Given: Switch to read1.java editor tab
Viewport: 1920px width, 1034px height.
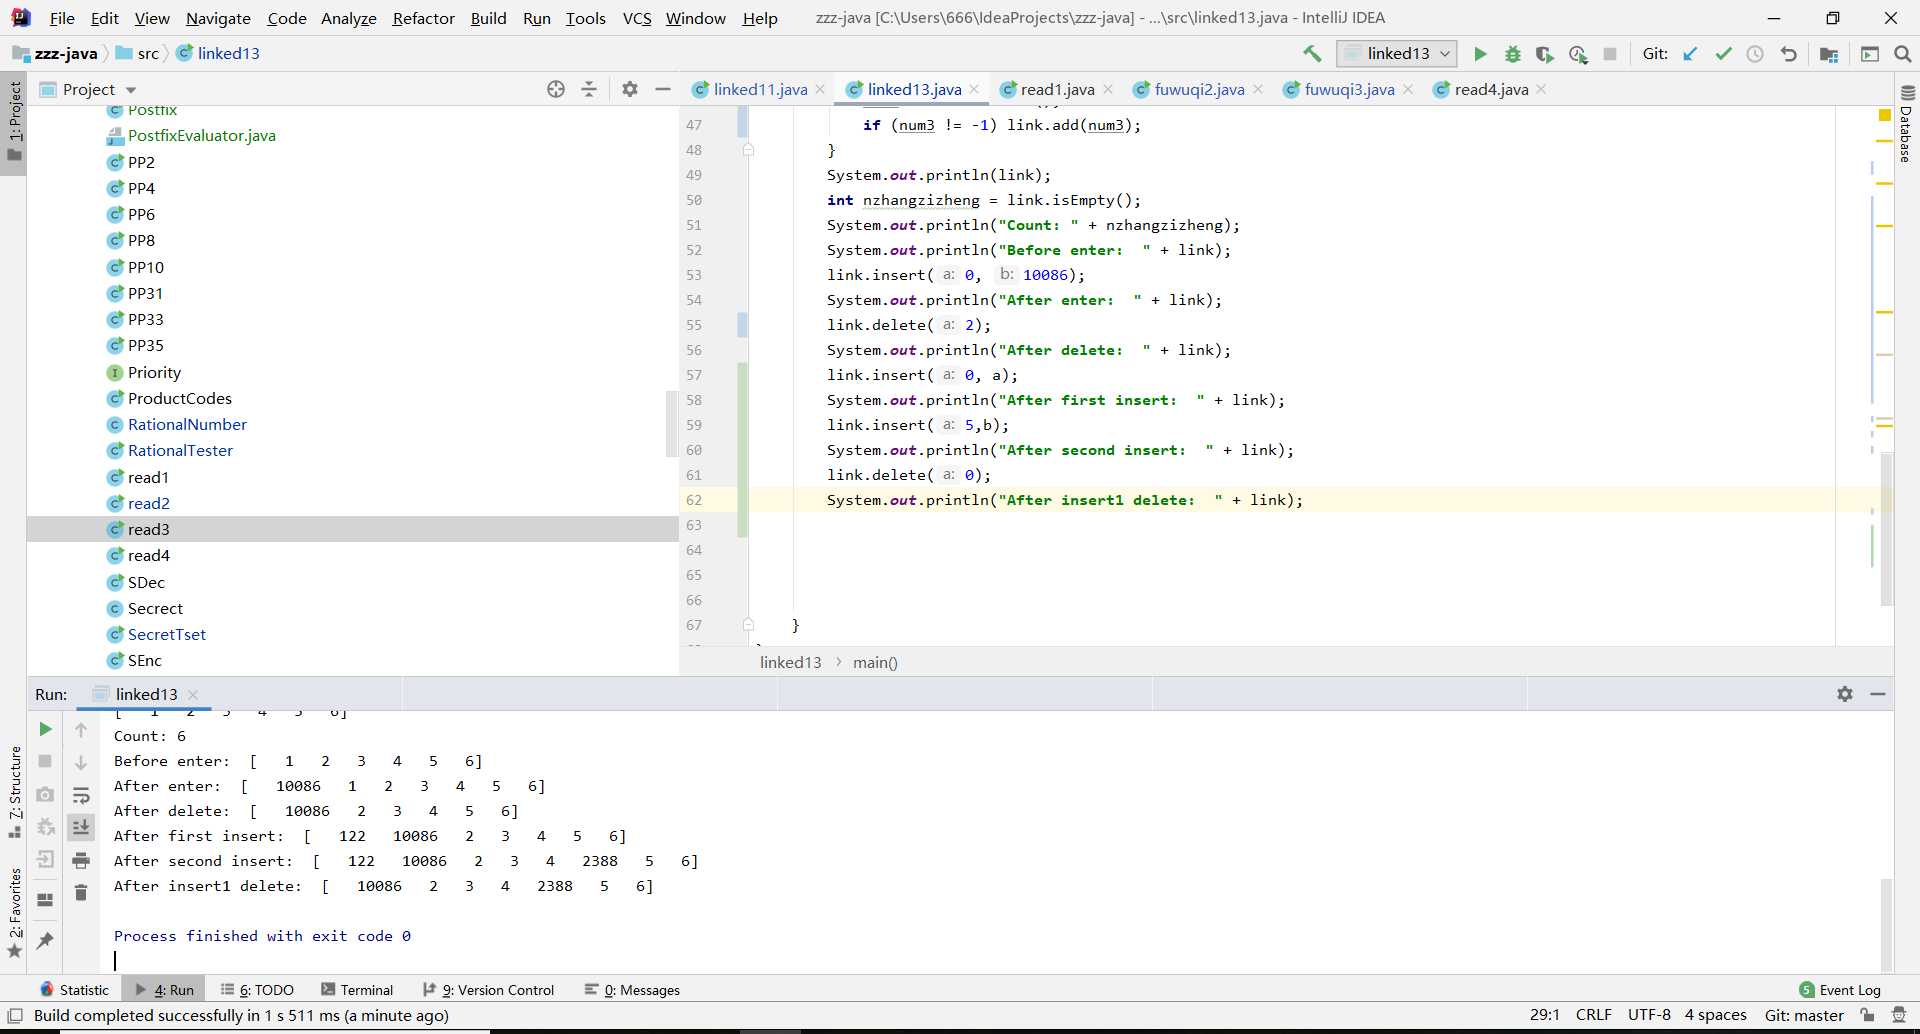Looking at the screenshot, I should click(1057, 89).
